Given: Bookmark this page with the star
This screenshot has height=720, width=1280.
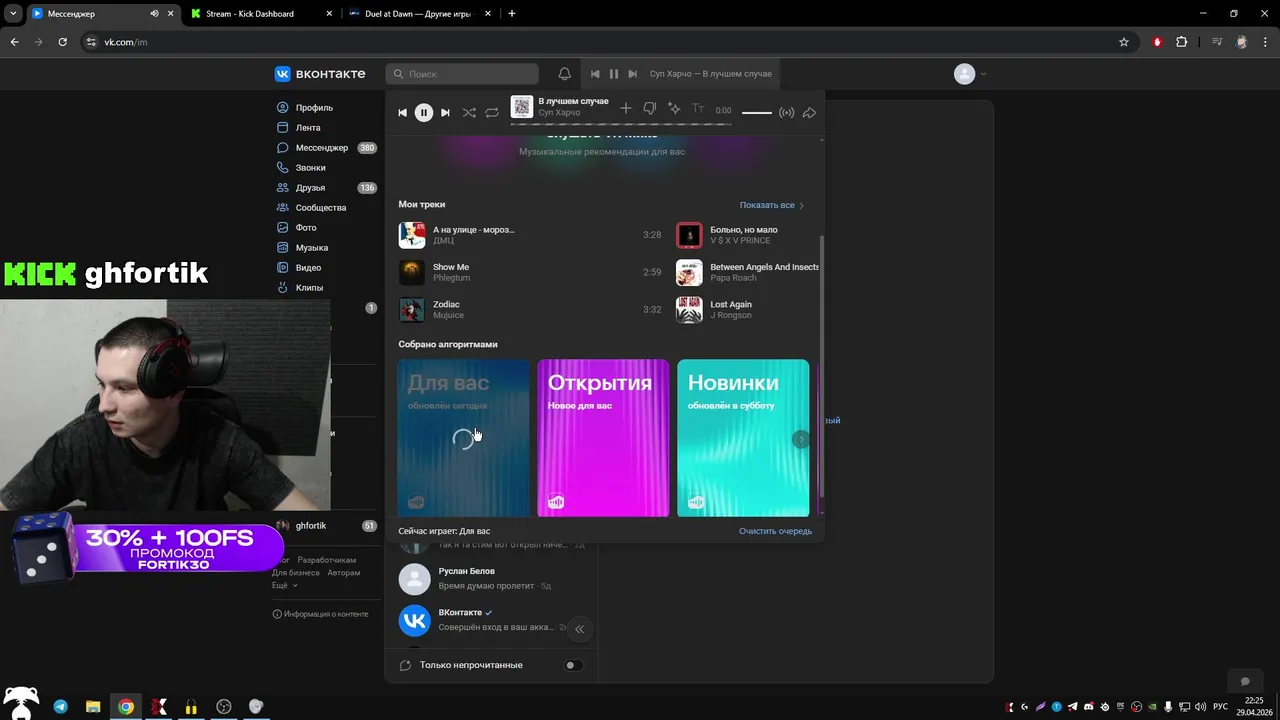Looking at the screenshot, I should coord(1124,42).
